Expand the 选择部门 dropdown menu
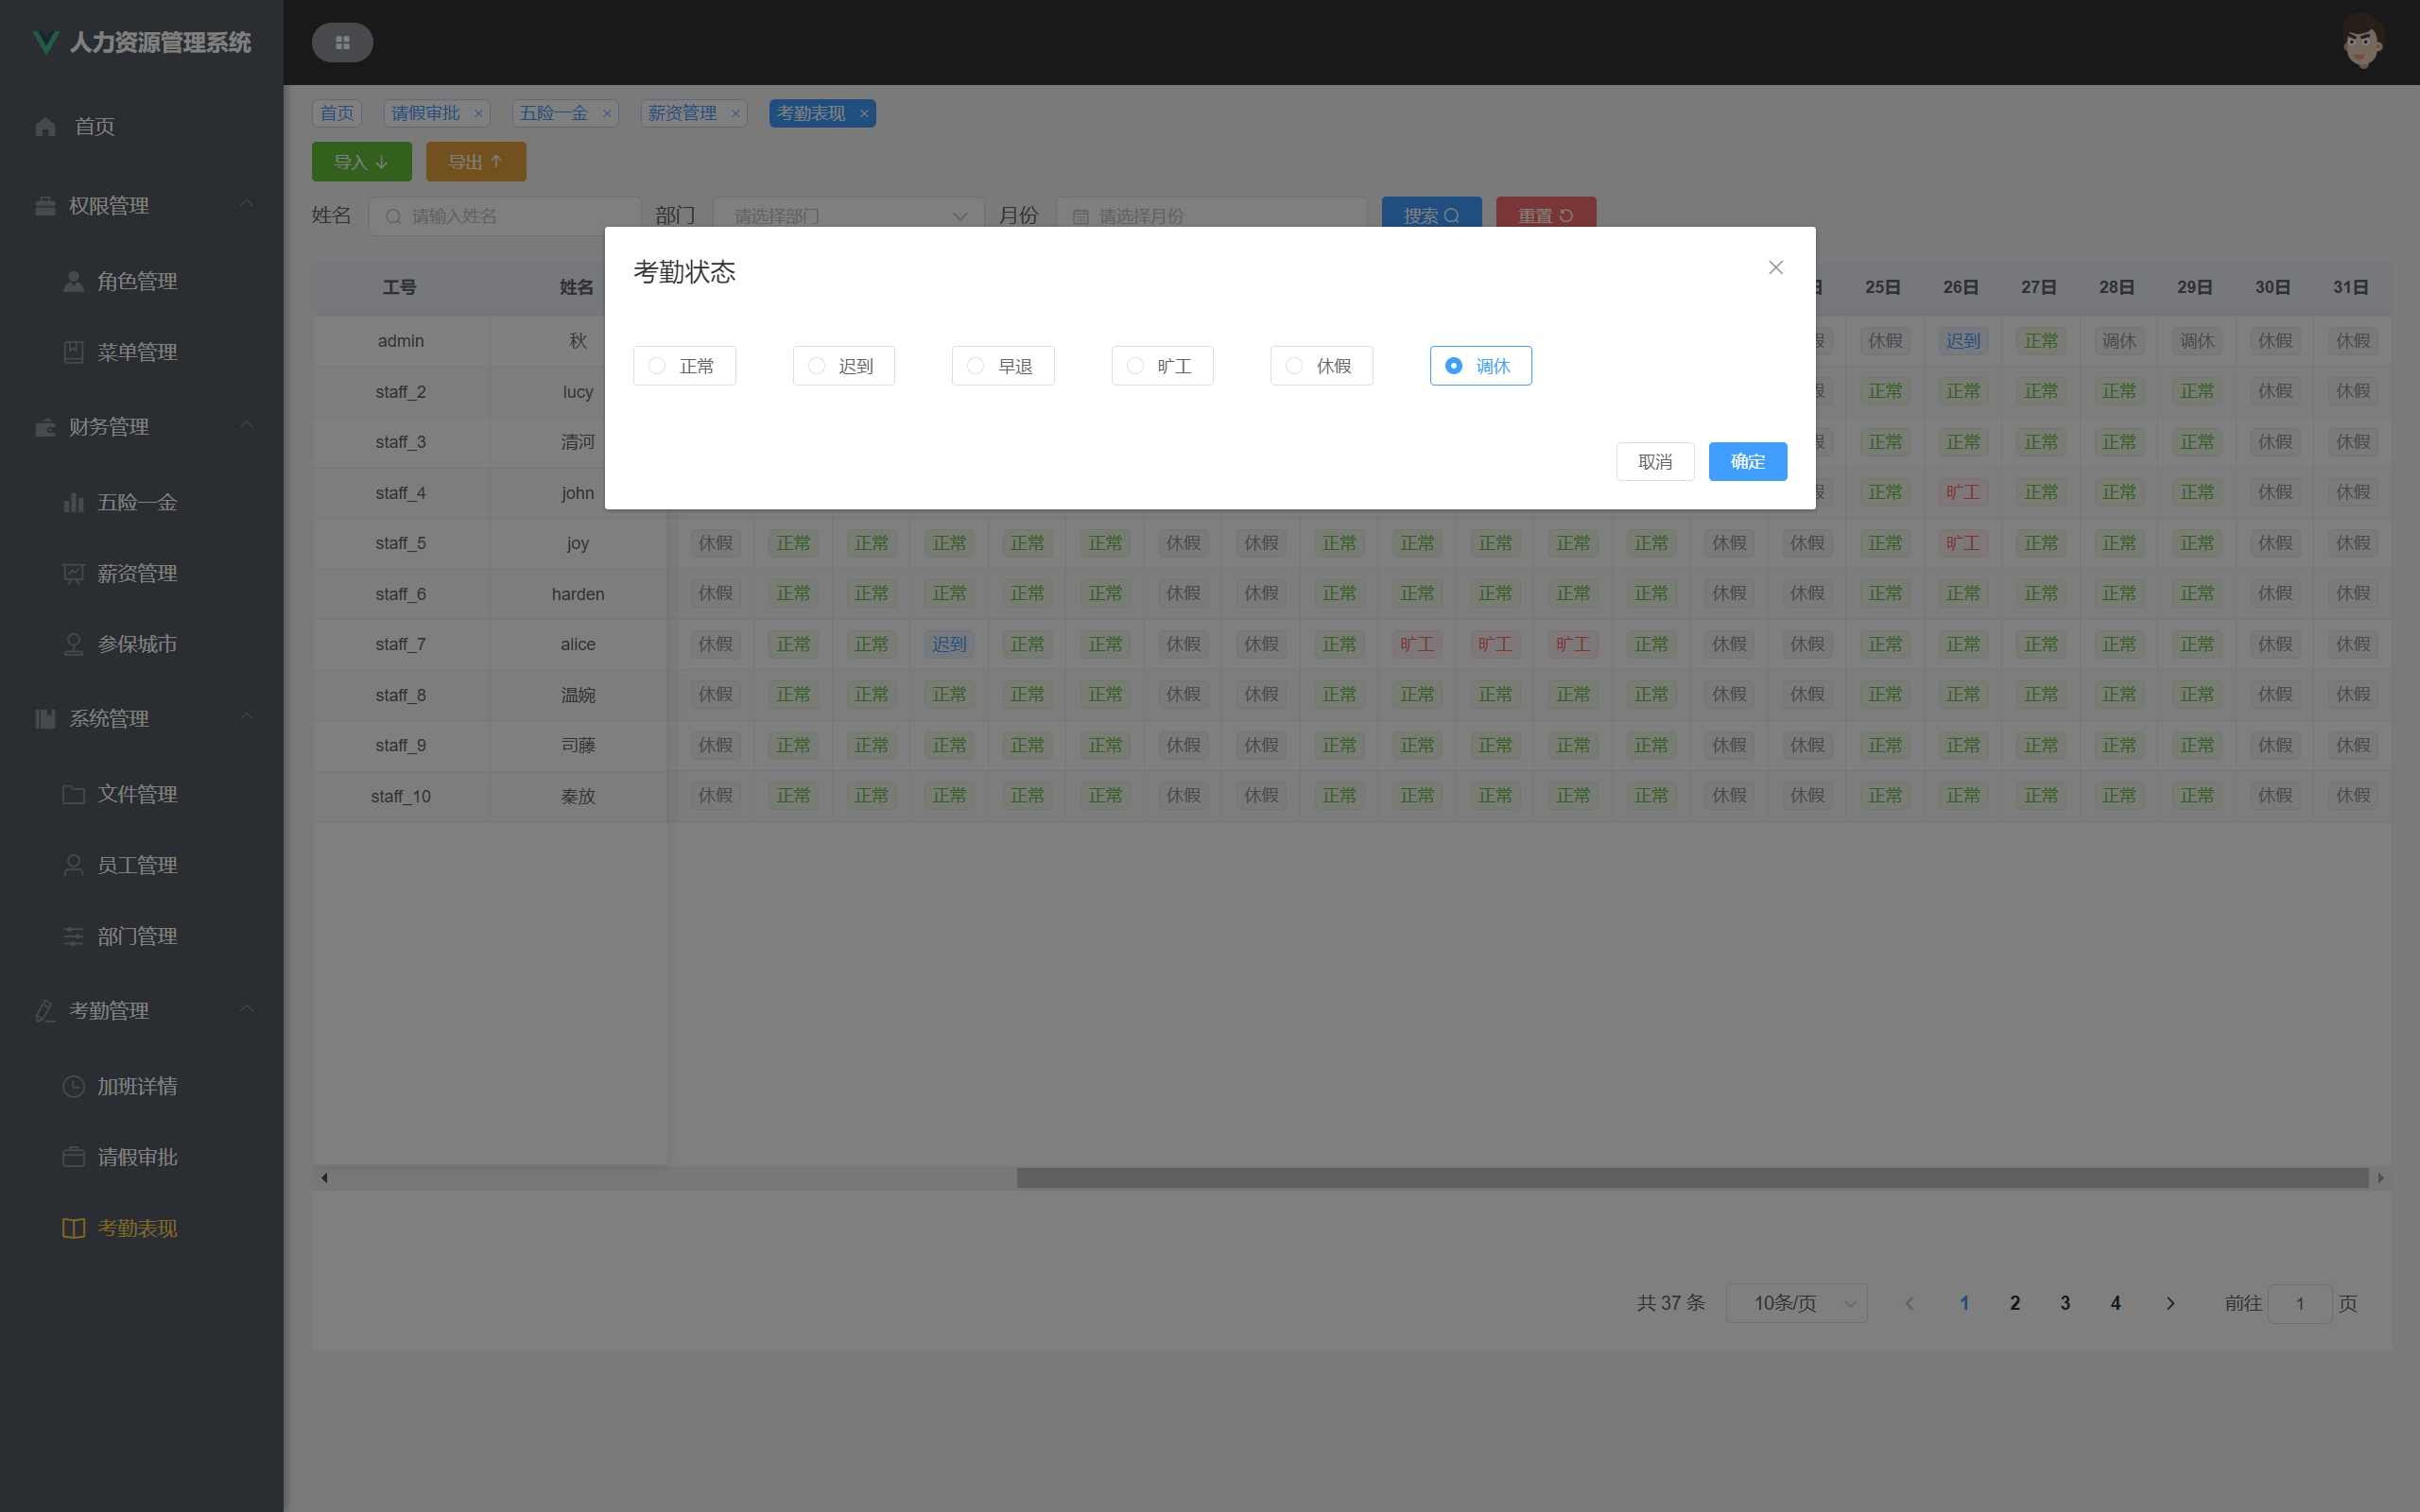Screen dimensions: 2420x1512 click(x=849, y=215)
